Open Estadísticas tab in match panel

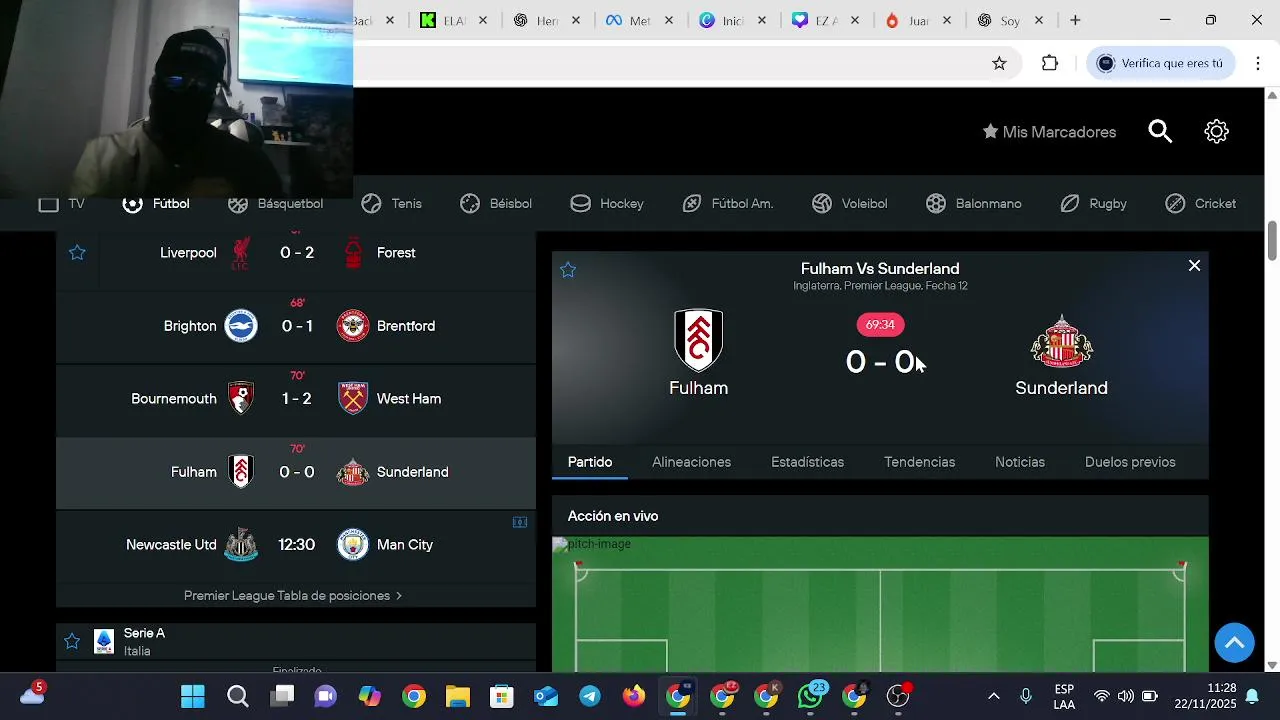click(x=807, y=462)
